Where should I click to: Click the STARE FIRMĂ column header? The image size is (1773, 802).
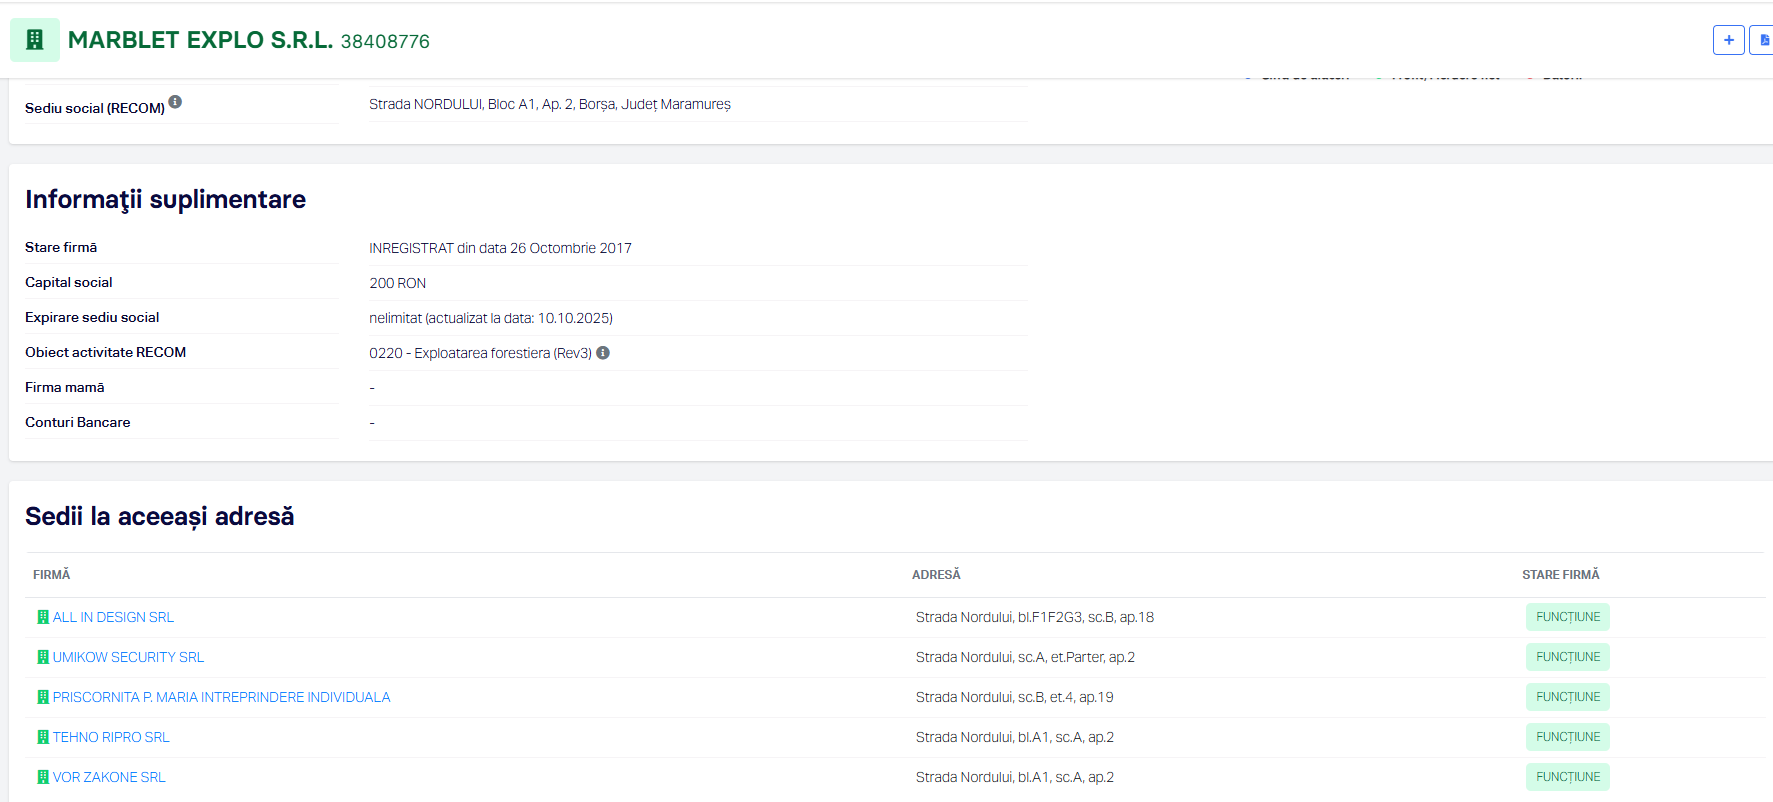tap(1560, 575)
